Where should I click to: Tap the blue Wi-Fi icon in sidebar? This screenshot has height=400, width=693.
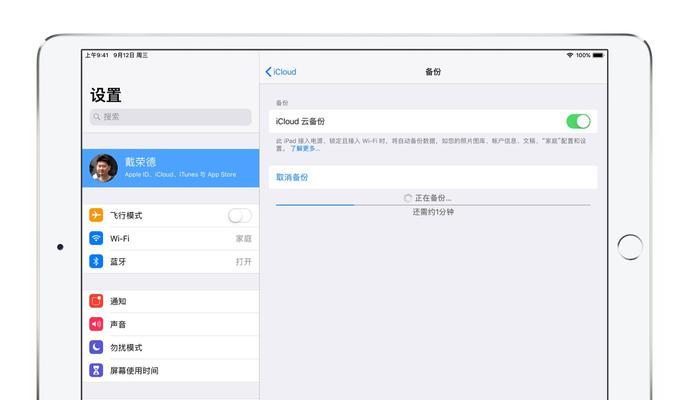pyautogui.click(x=96, y=238)
